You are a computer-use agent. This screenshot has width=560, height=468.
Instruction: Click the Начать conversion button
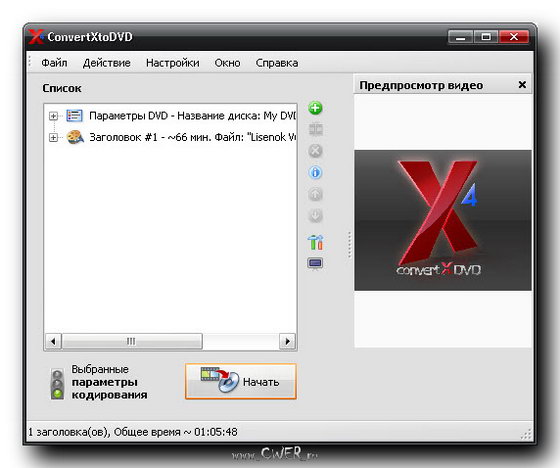pos(241,381)
